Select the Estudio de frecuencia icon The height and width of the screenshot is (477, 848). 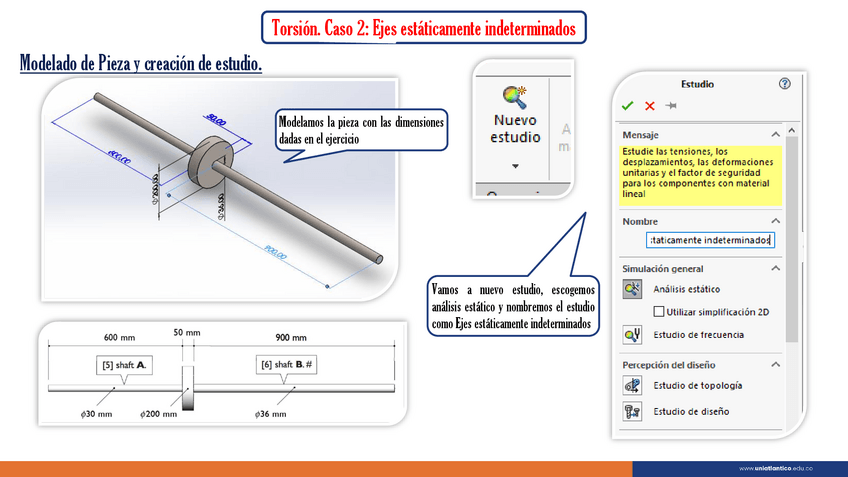632,335
